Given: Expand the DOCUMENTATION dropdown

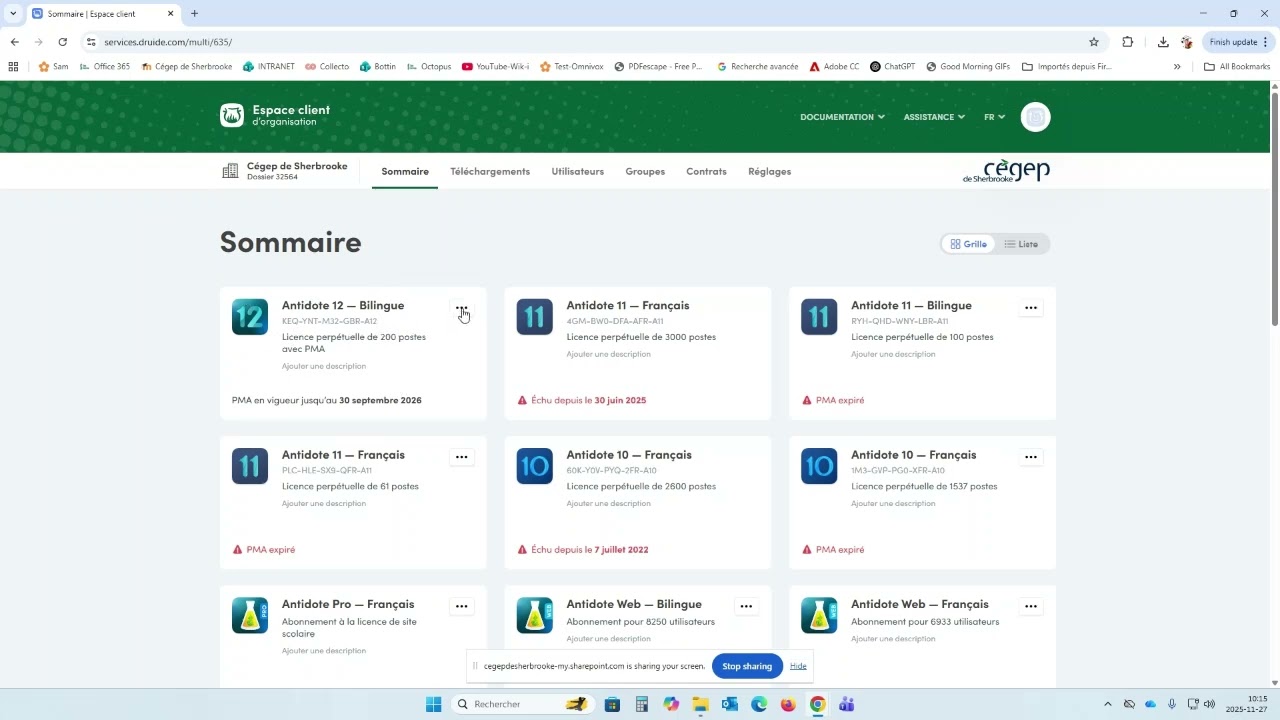Looking at the screenshot, I should 842,117.
